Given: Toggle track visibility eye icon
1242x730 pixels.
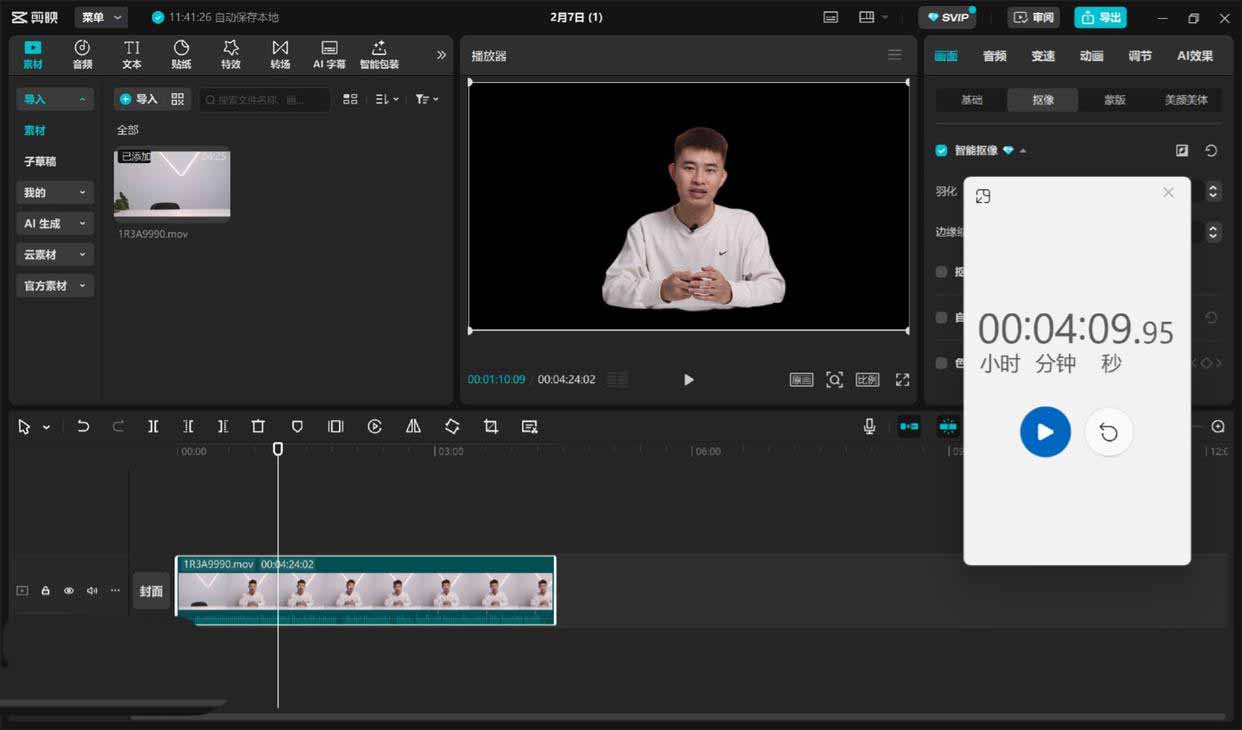Looking at the screenshot, I should pos(69,591).
